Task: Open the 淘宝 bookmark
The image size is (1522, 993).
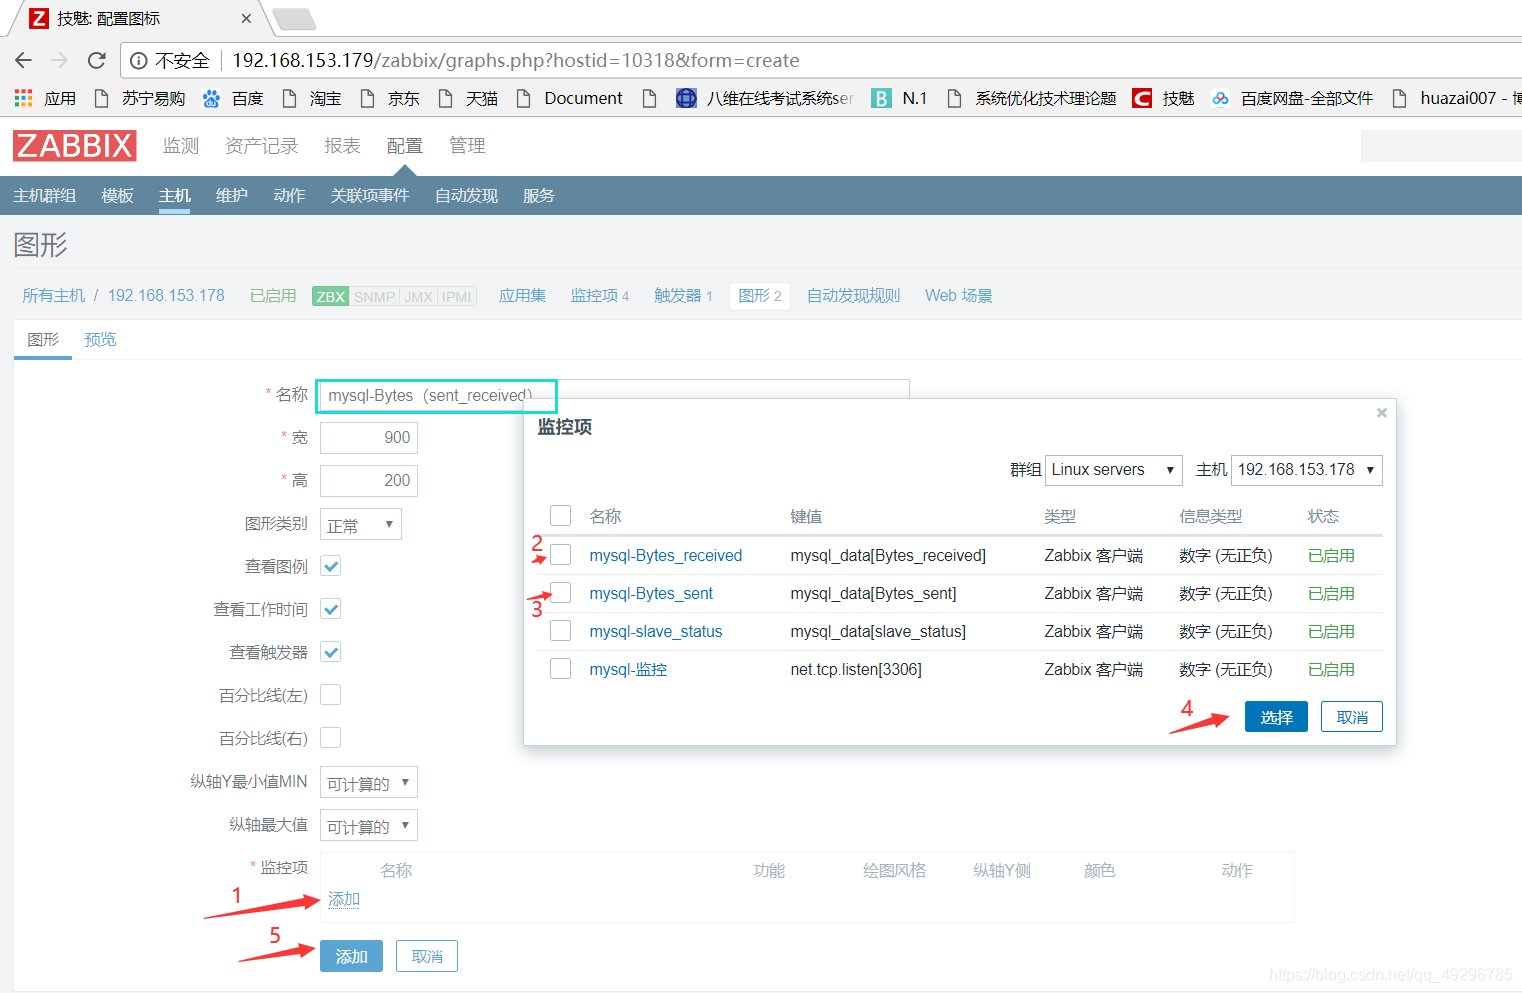Action: click(x=312, y=98)
